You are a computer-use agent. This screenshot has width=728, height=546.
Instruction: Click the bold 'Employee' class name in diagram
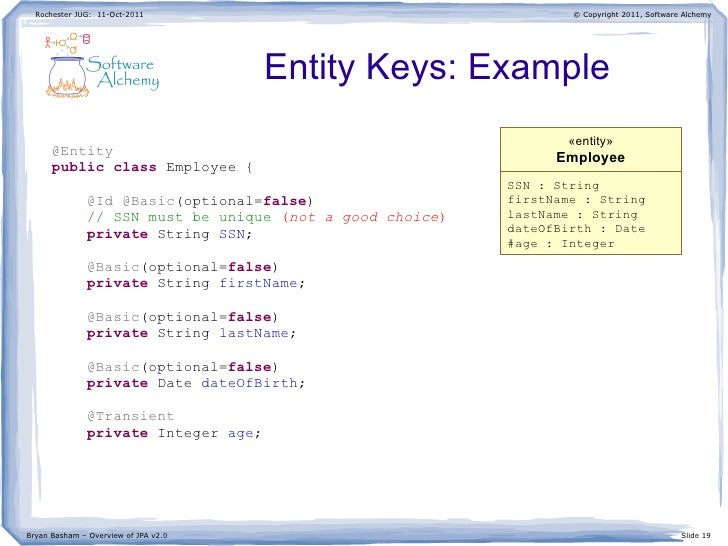point(590,157)
